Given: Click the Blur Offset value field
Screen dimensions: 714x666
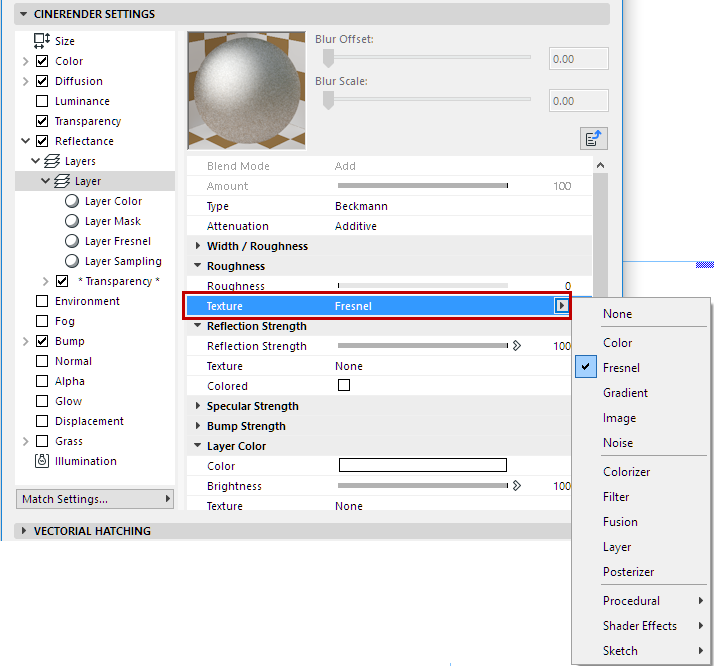Looking at the screenshot, I should tap(578, 59).
